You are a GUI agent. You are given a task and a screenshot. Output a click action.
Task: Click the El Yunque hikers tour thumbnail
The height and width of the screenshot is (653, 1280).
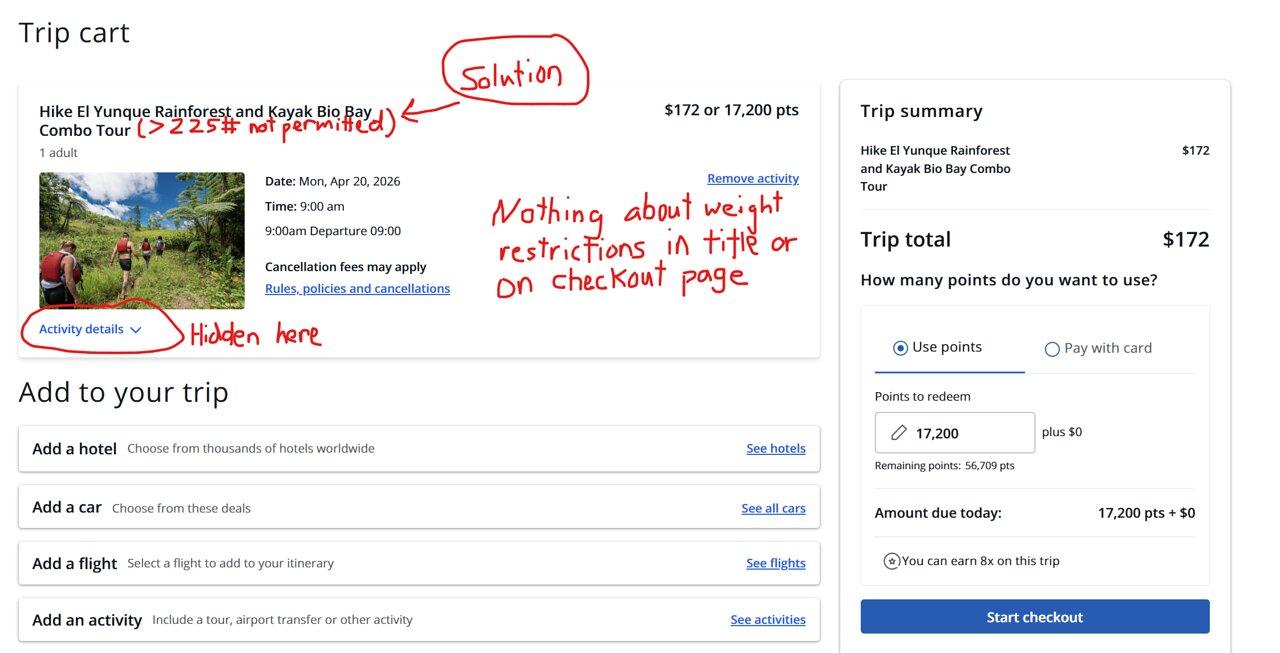coord(142,241)
